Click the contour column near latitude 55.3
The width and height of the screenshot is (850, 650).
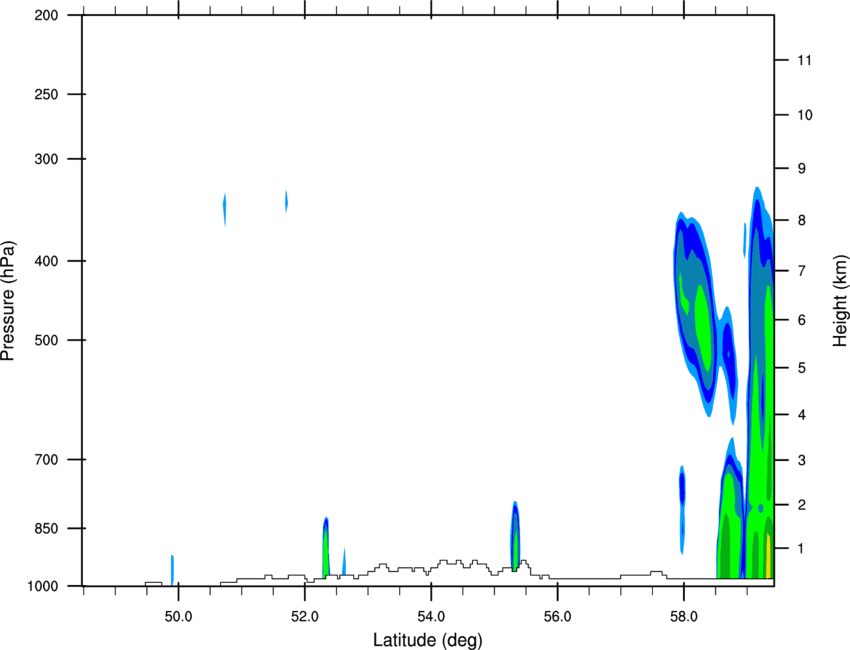click(515, 536)
